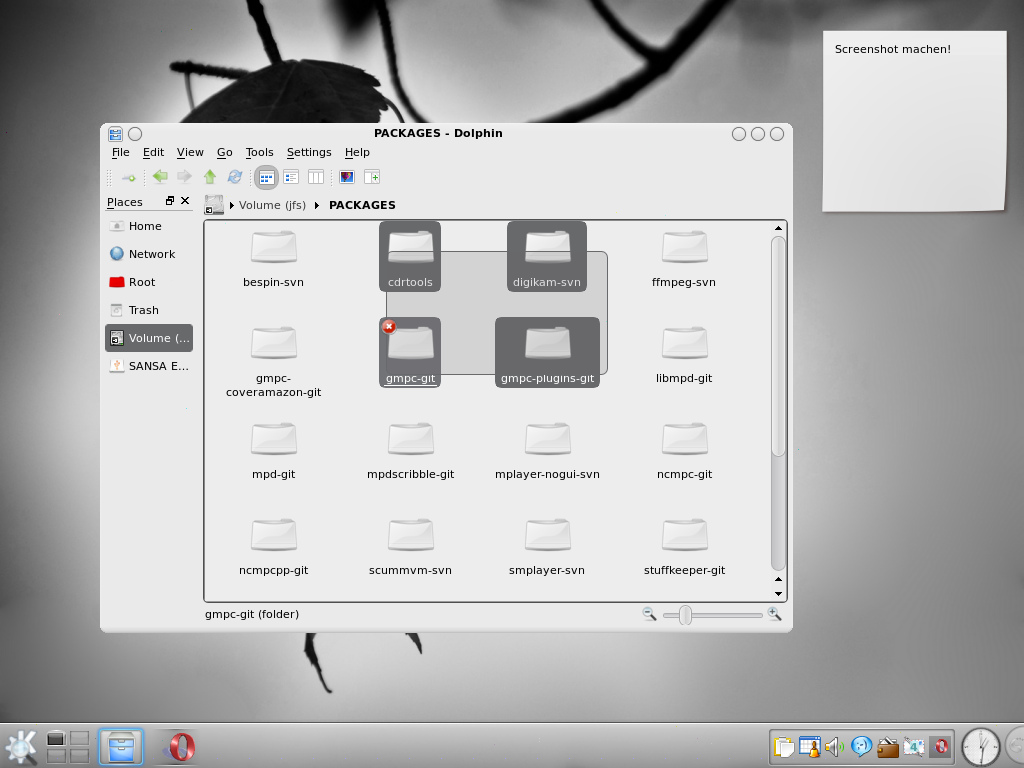Image resolution: width=1024 pixels, height=768 pixels.
Task: Zoom out with the minus magnifier
Action: 649,614
